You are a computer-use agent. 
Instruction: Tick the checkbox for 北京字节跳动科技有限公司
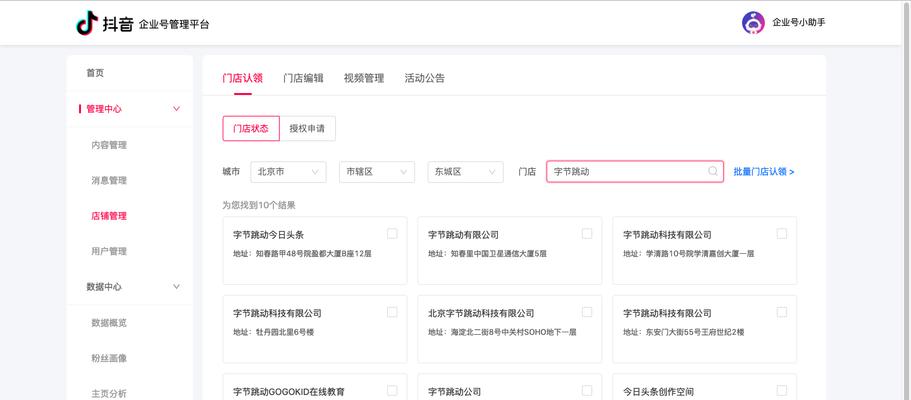(x=587, y=312)
